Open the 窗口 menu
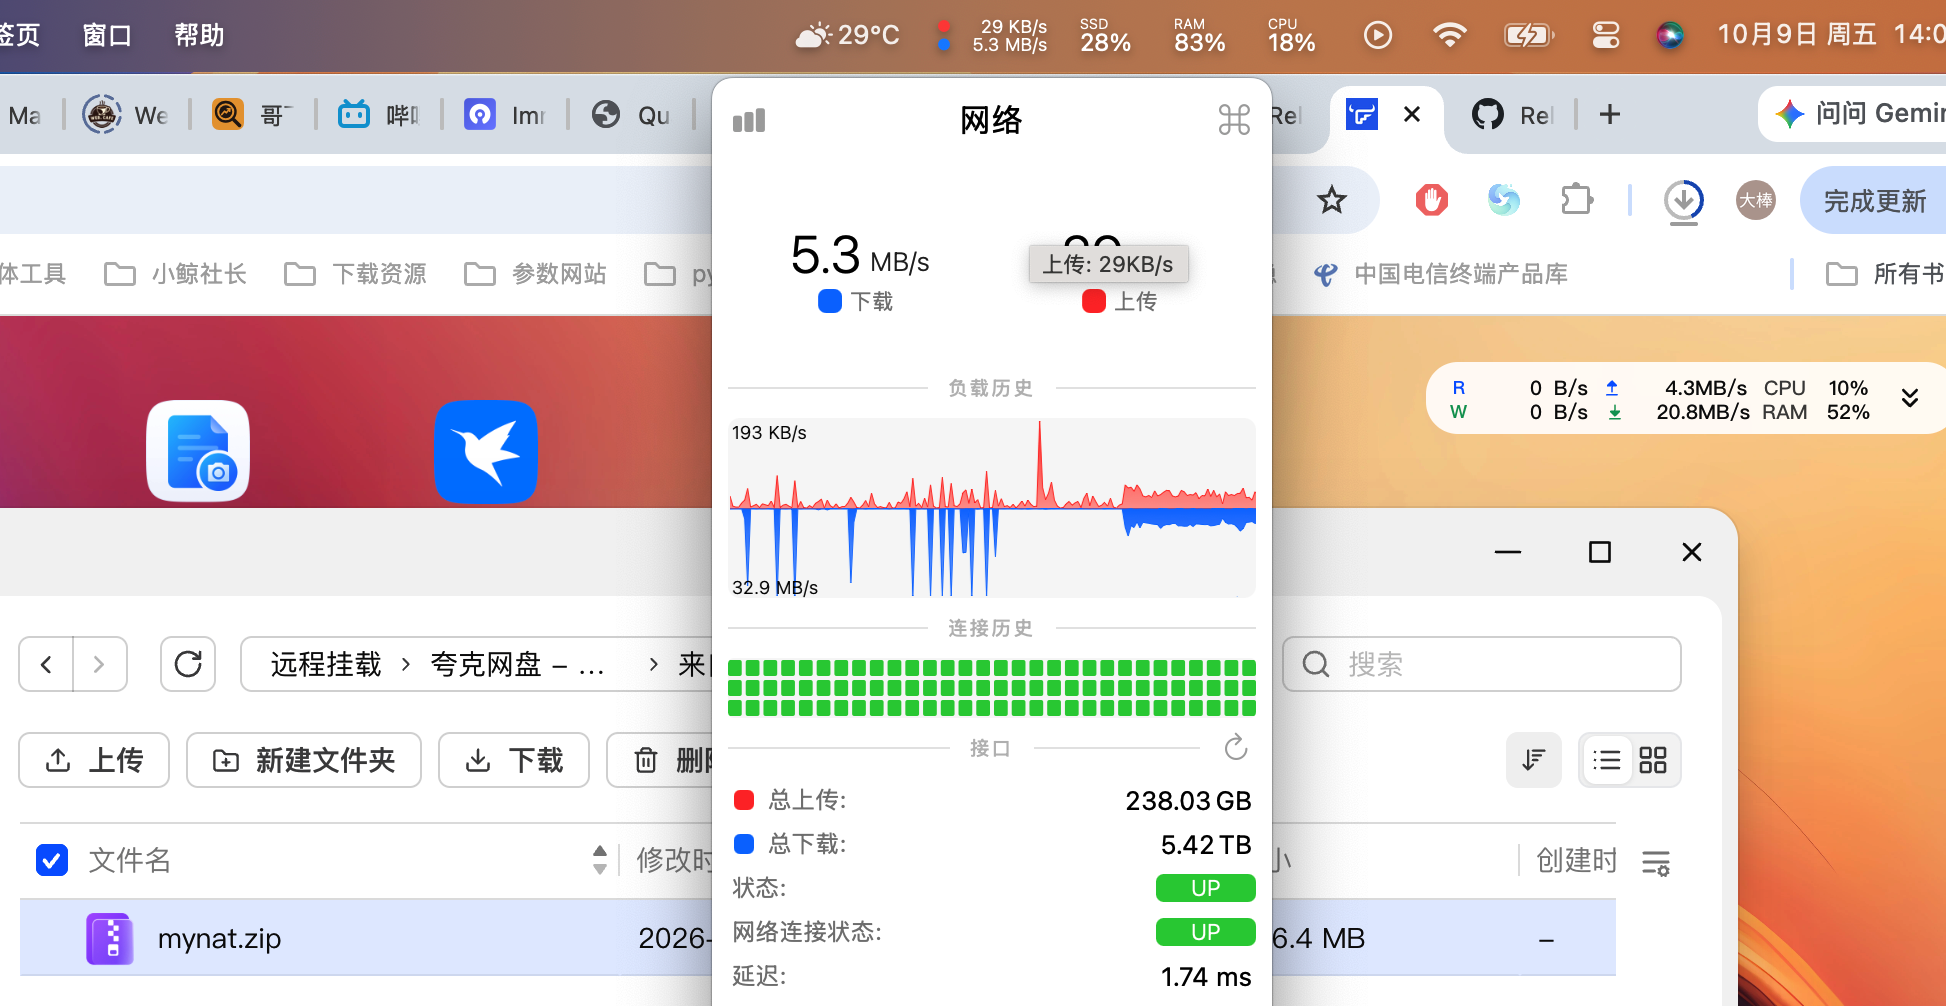 (x=107, y=36)
